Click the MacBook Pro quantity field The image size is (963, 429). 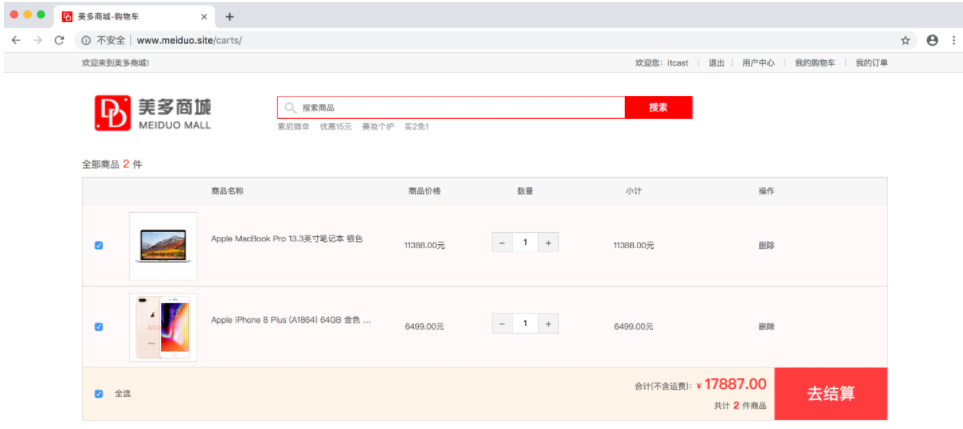click(525, 242)
